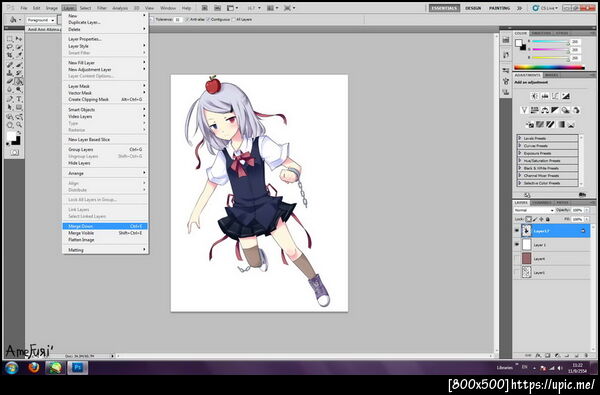Open the Filter menu
600x395 pixels.
coord(102,8)
